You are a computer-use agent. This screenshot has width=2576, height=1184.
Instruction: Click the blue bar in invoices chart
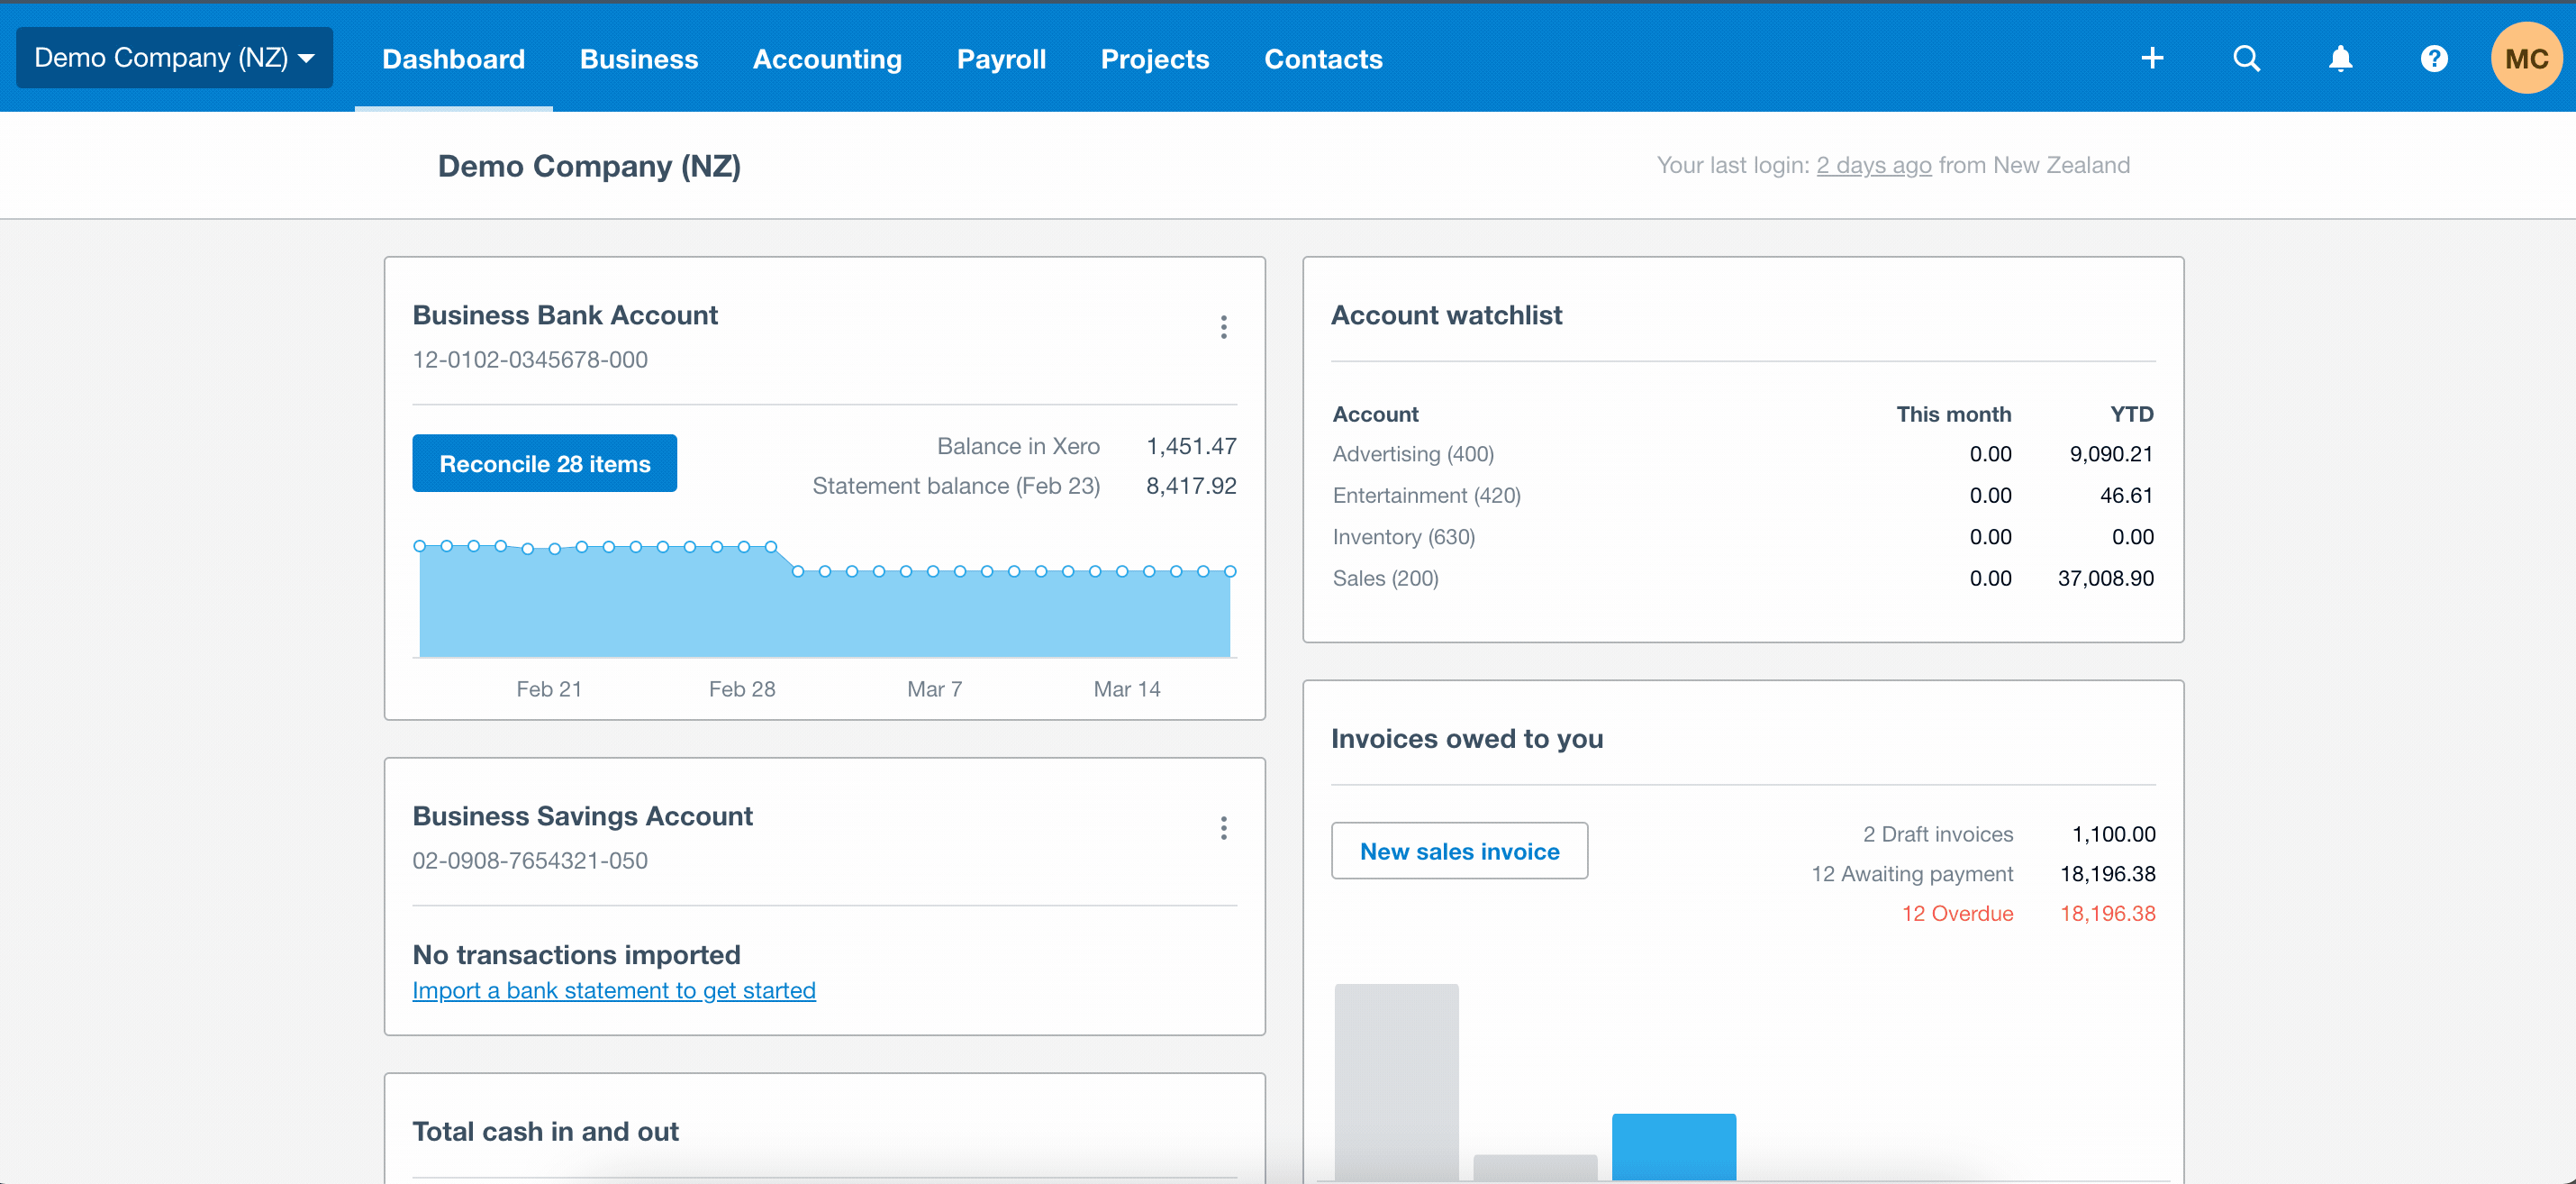pyautogui.click(x=1673, y=1147)
